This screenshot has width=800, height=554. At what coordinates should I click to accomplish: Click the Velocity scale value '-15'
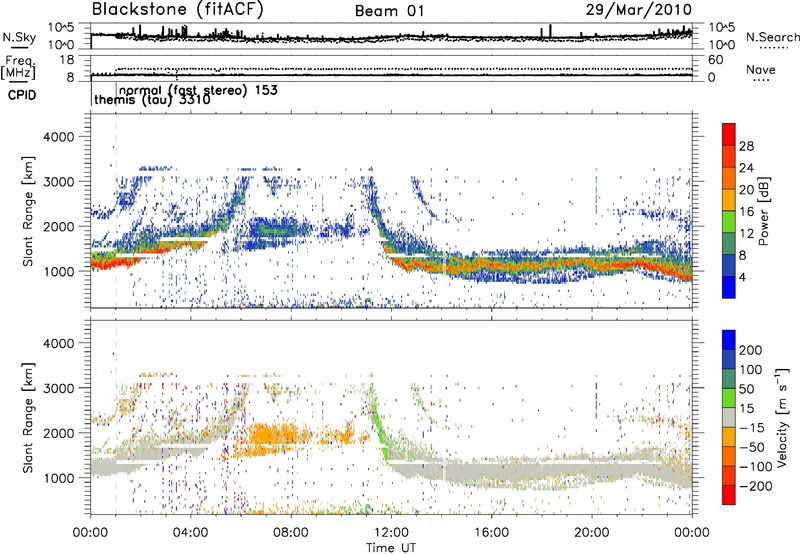pyautogui.click(x=752, y=427)
